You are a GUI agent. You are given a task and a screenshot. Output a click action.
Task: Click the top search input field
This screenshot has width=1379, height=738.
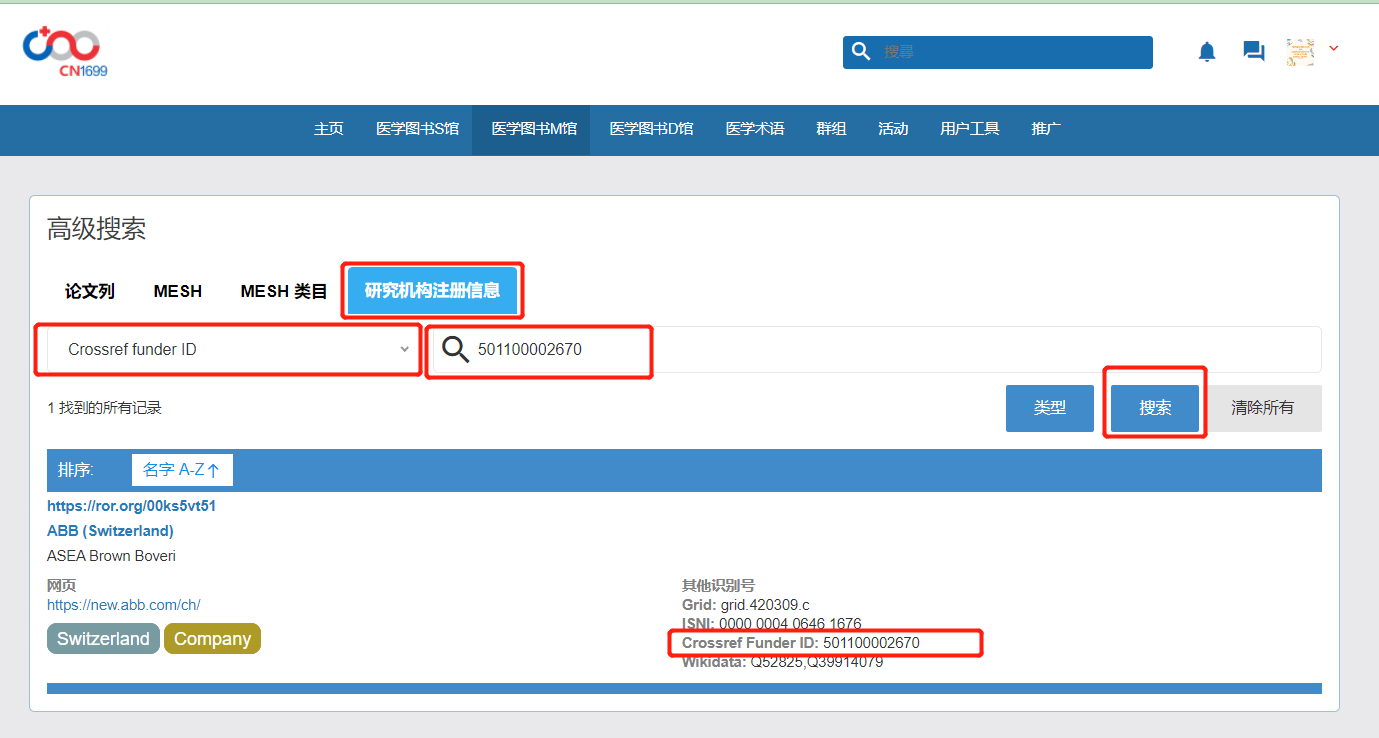pyautogui.click(x=1010, y=52)
